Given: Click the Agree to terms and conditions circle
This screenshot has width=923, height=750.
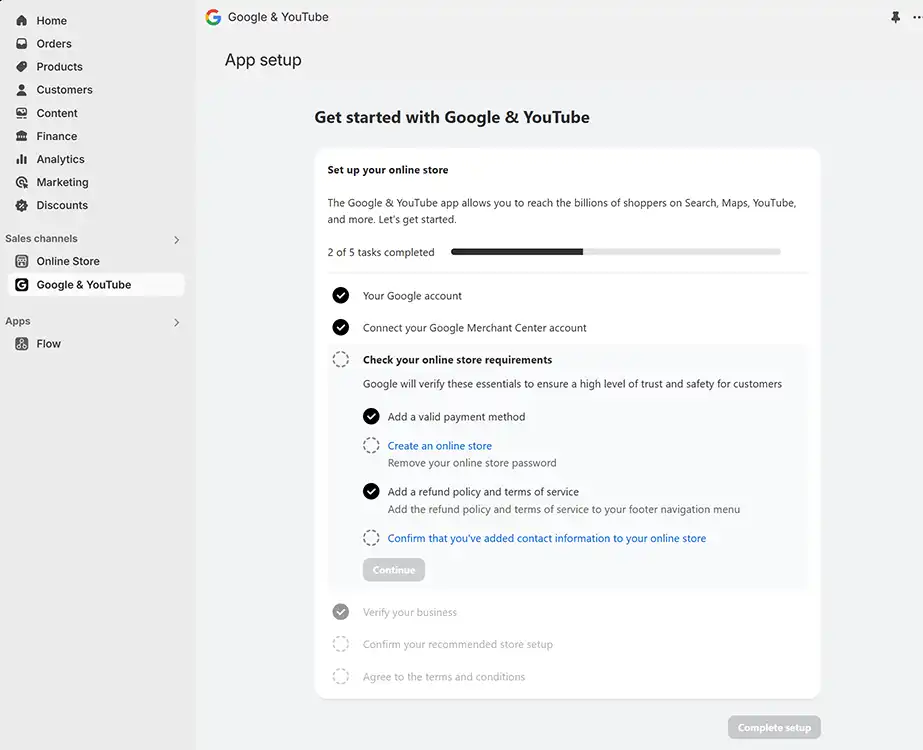Looking at the screenshot, I should (341, 676).
